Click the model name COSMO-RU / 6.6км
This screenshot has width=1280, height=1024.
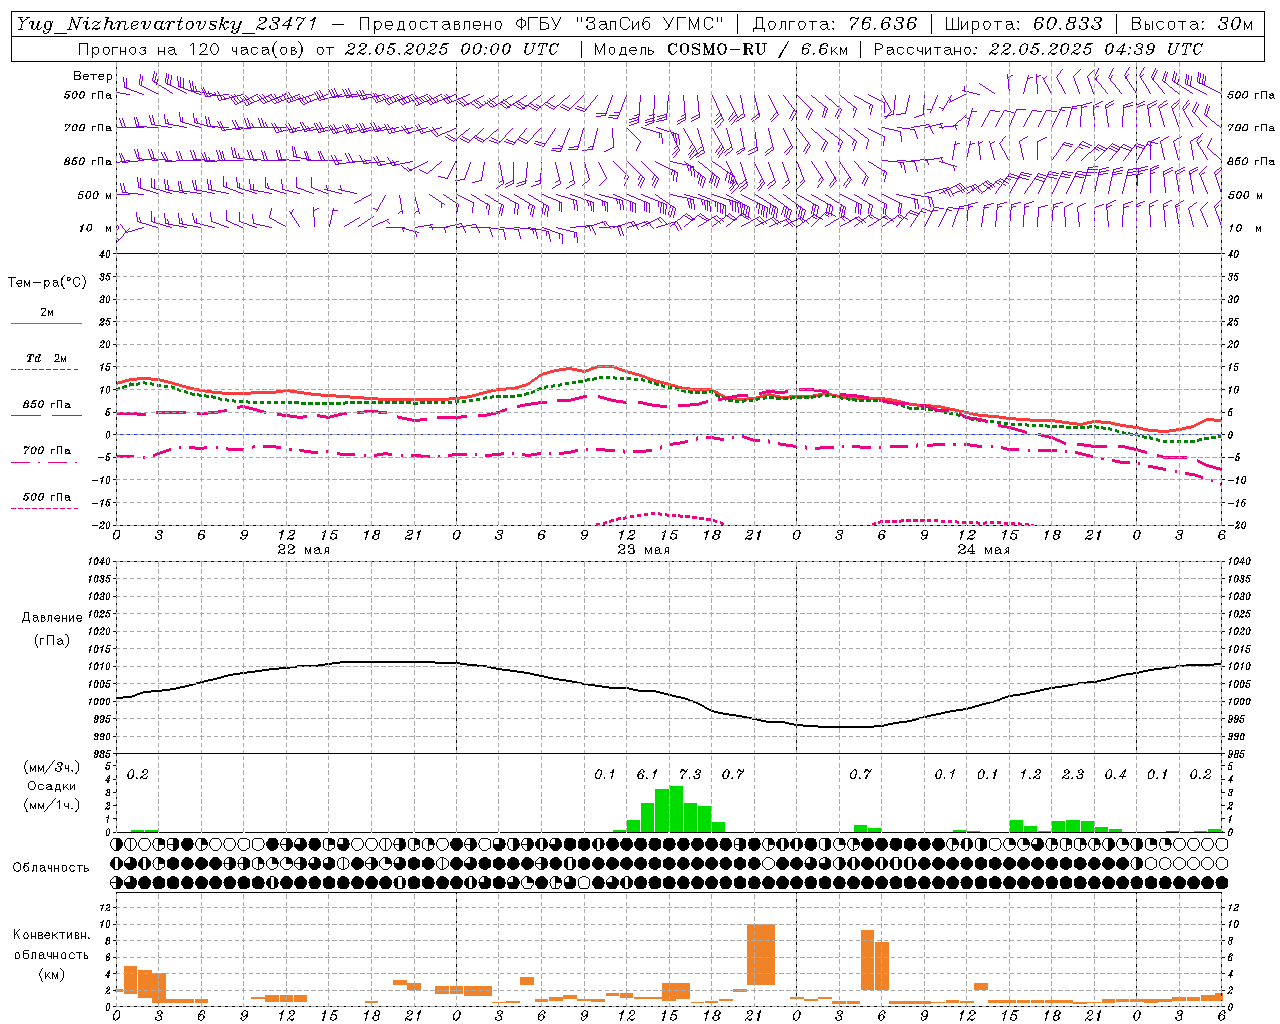756,49
